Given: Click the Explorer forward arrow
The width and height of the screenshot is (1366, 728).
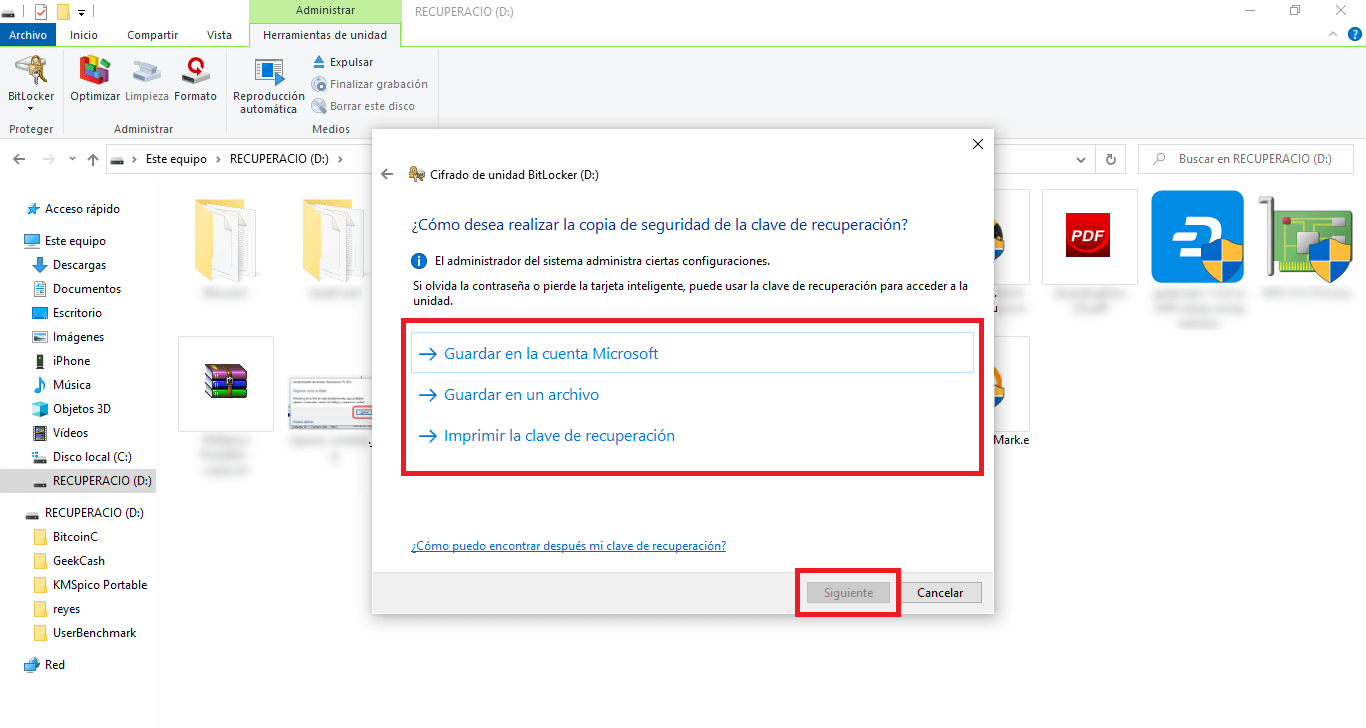Looking at the screenshot, I should pos(47,159).
